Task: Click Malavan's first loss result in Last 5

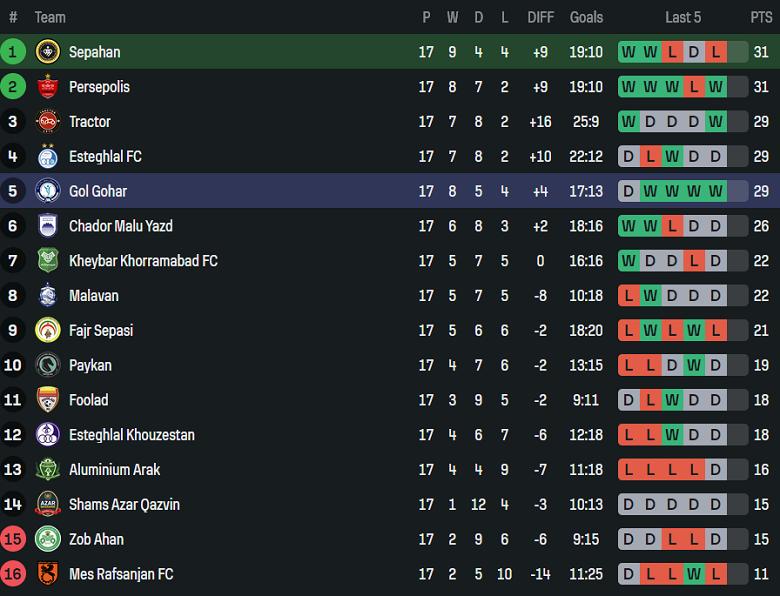Action: click(x=628, y=296)
